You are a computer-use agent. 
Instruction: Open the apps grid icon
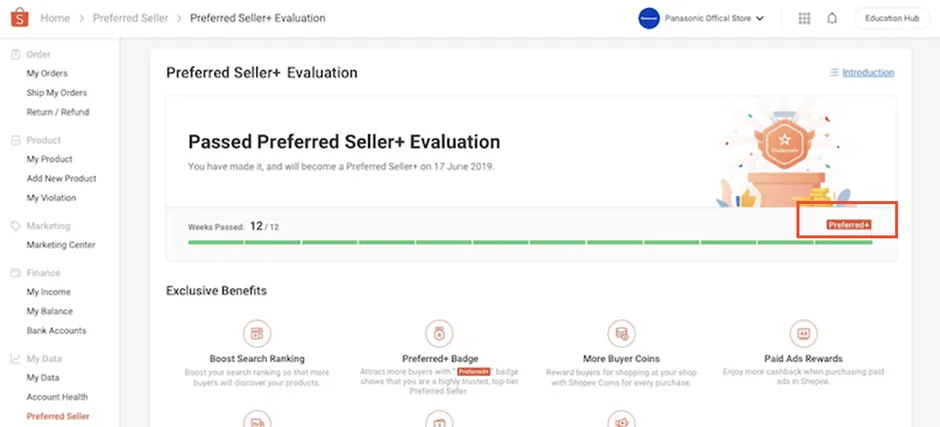pyautogui.click(x=804, y=18)
